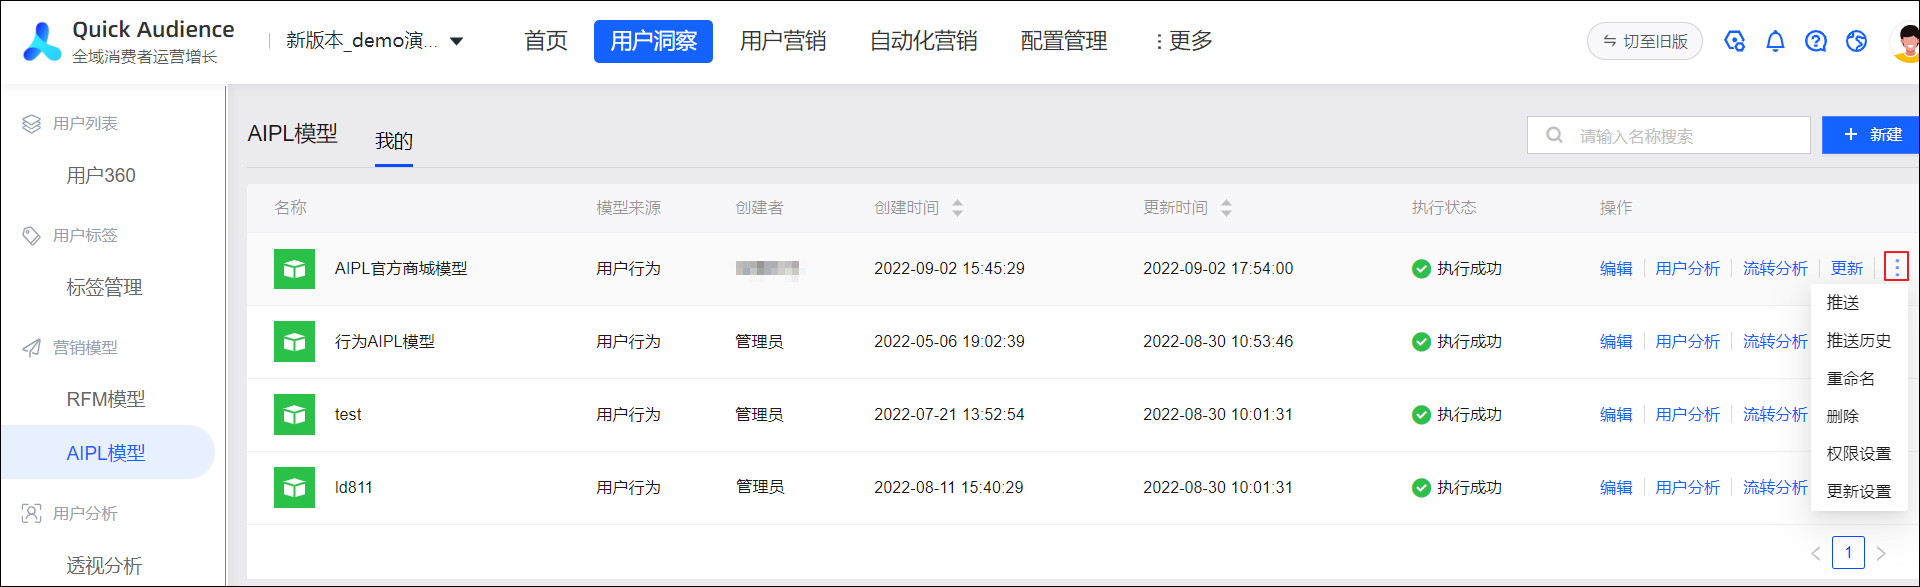Open the user avatar in top right

[1905, 41]
